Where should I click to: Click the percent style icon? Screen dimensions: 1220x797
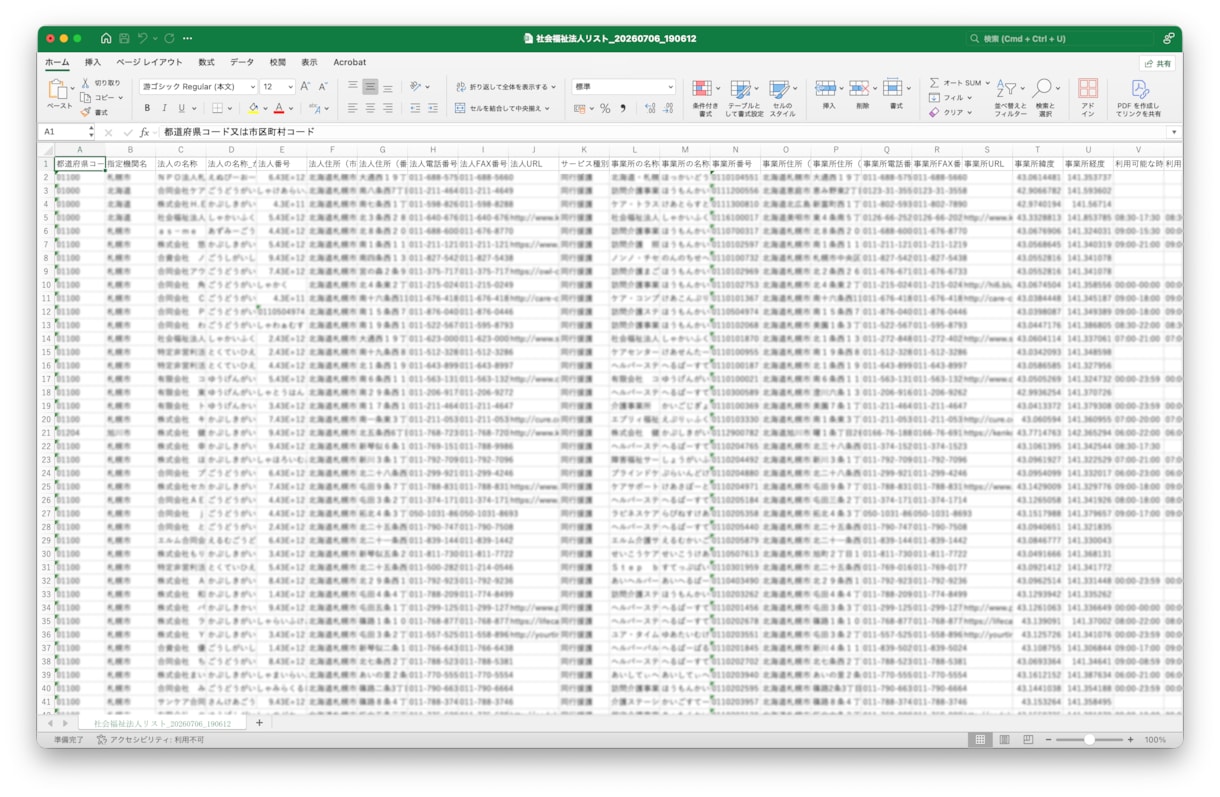point(605,108)
